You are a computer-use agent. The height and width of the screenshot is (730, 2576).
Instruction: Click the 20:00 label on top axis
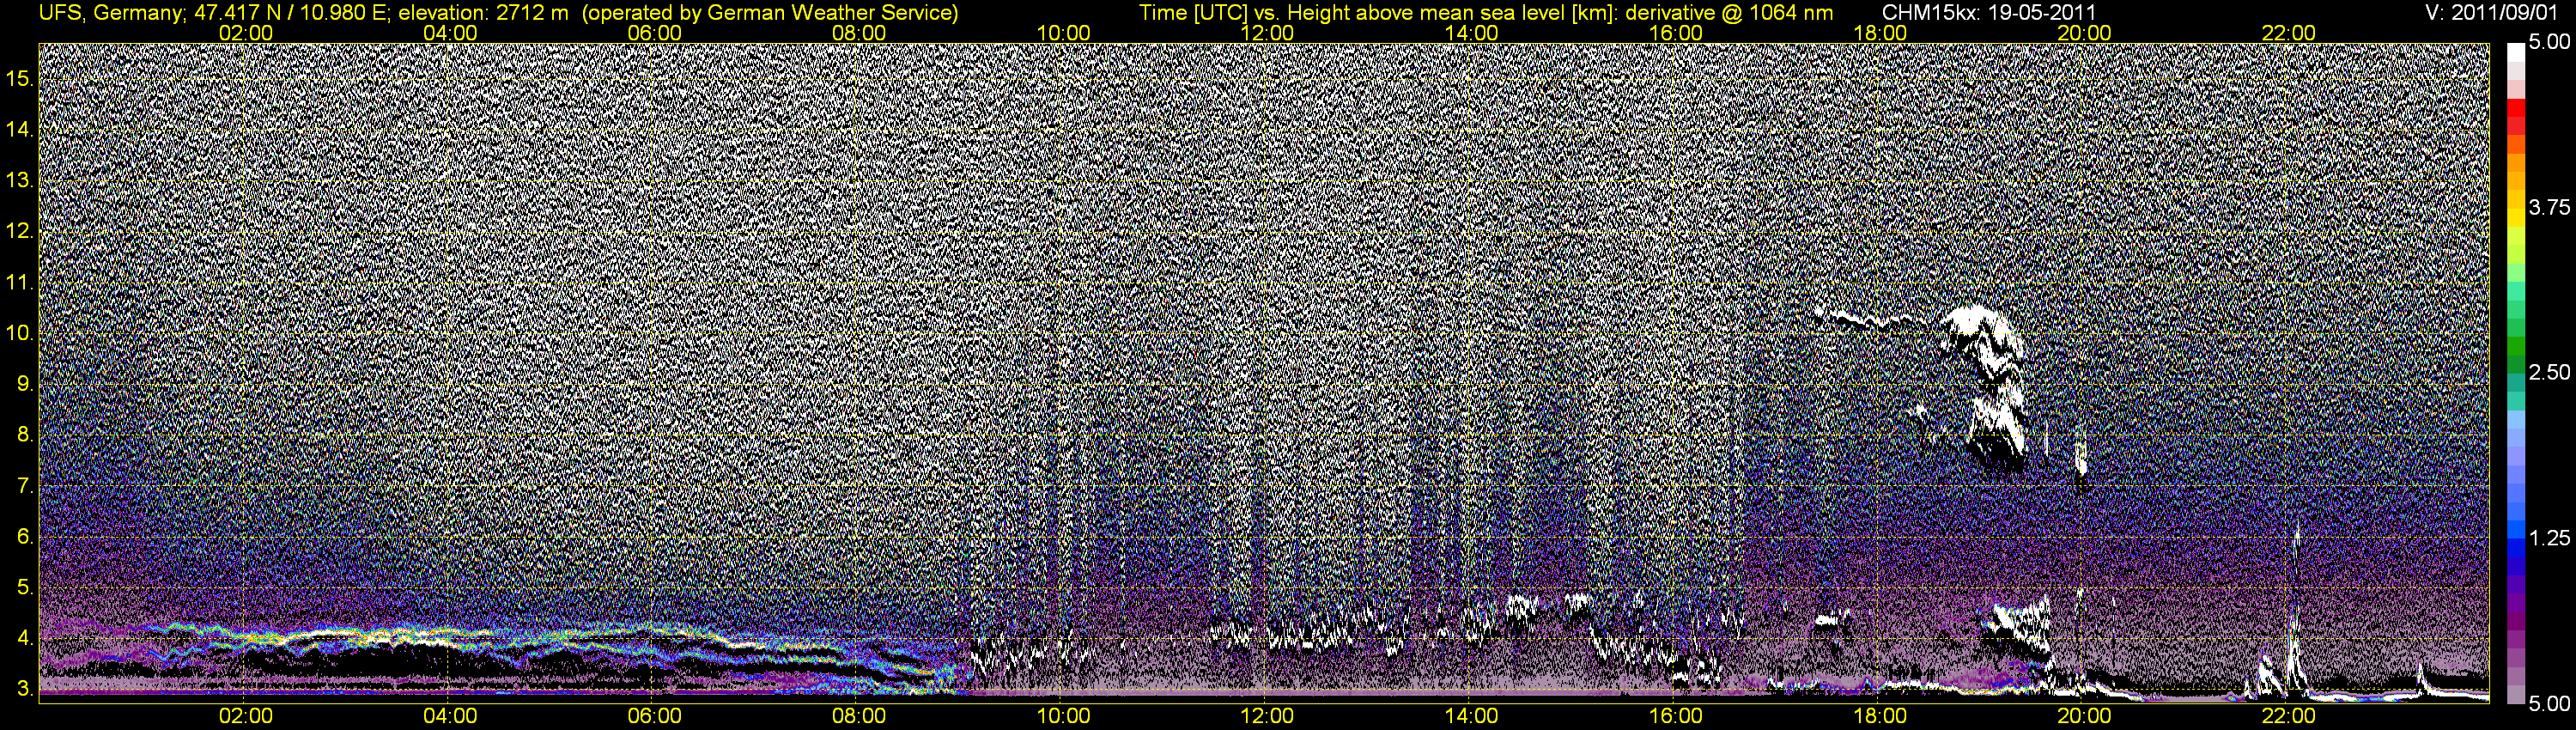pyautogui.click(x=2084, y=33)
